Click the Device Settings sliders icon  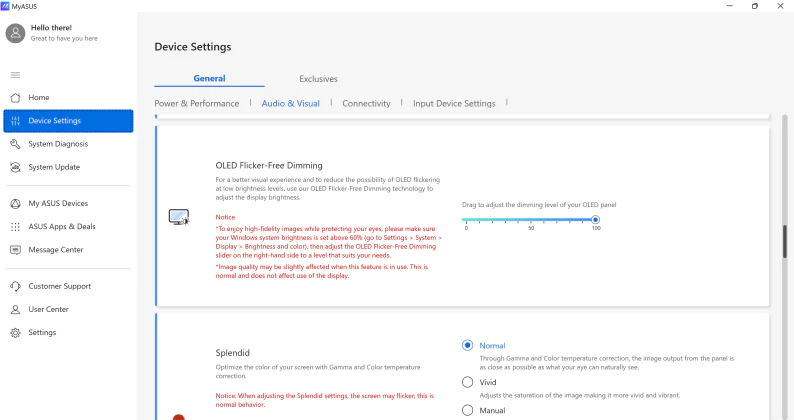click(x=16, y=121)
